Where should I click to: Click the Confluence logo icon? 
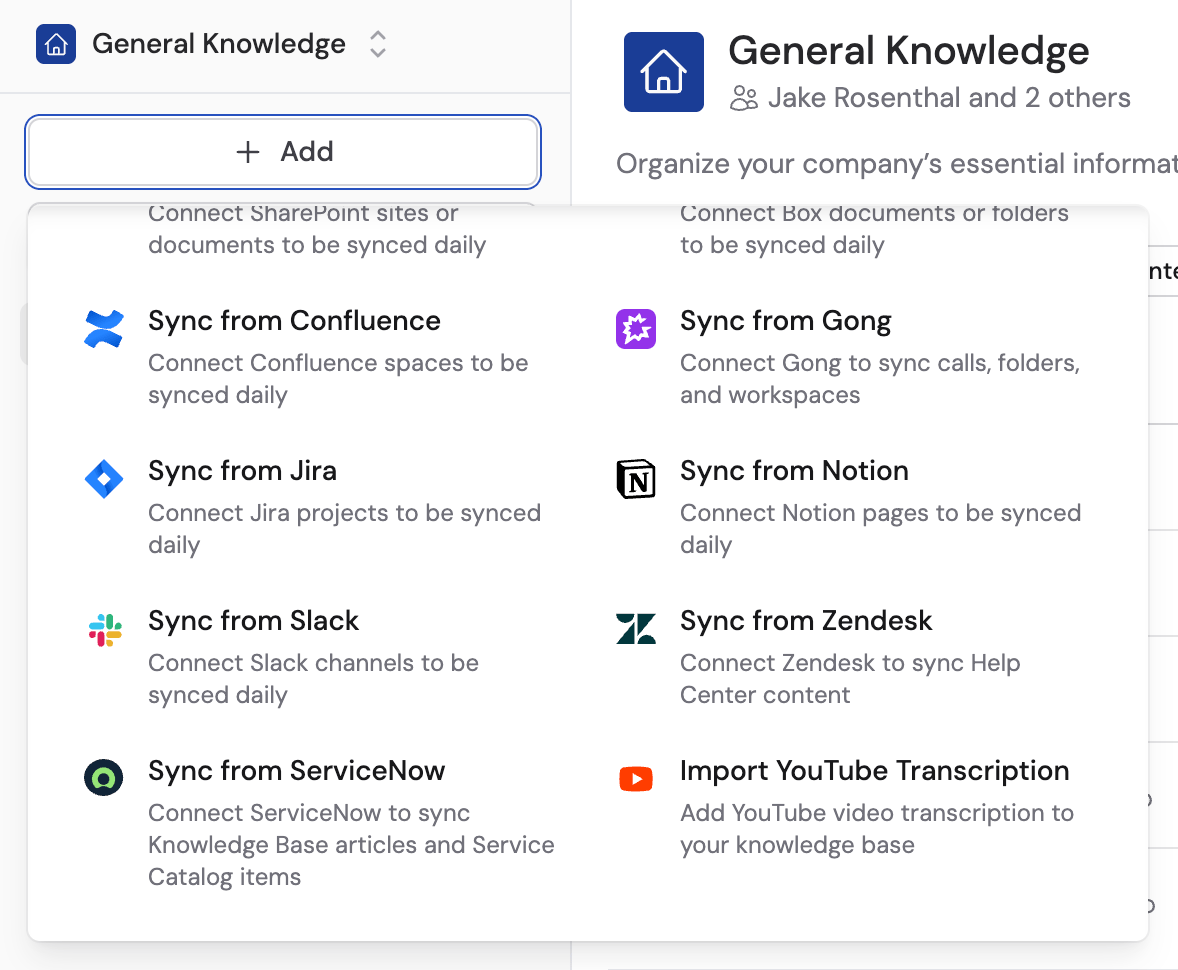tap(104, 329)
